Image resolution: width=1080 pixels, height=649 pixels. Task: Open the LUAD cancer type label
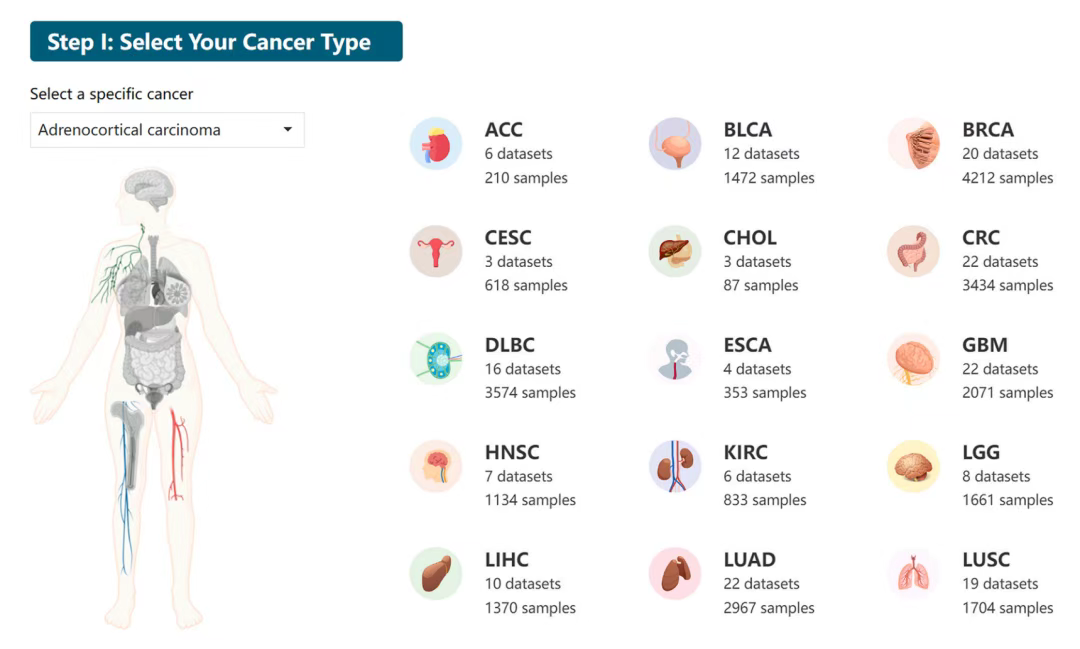pyautogui.click(x=749, y=559)
